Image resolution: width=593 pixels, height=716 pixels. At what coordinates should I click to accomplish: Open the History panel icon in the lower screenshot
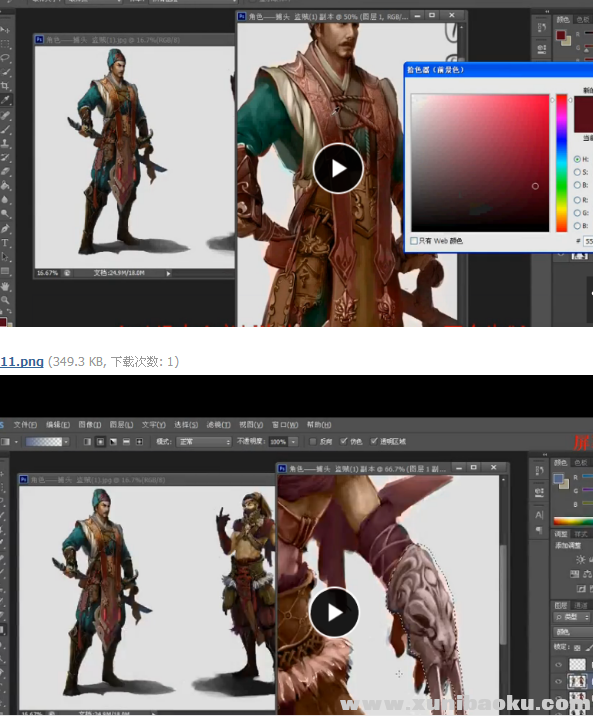coord(539,470)
